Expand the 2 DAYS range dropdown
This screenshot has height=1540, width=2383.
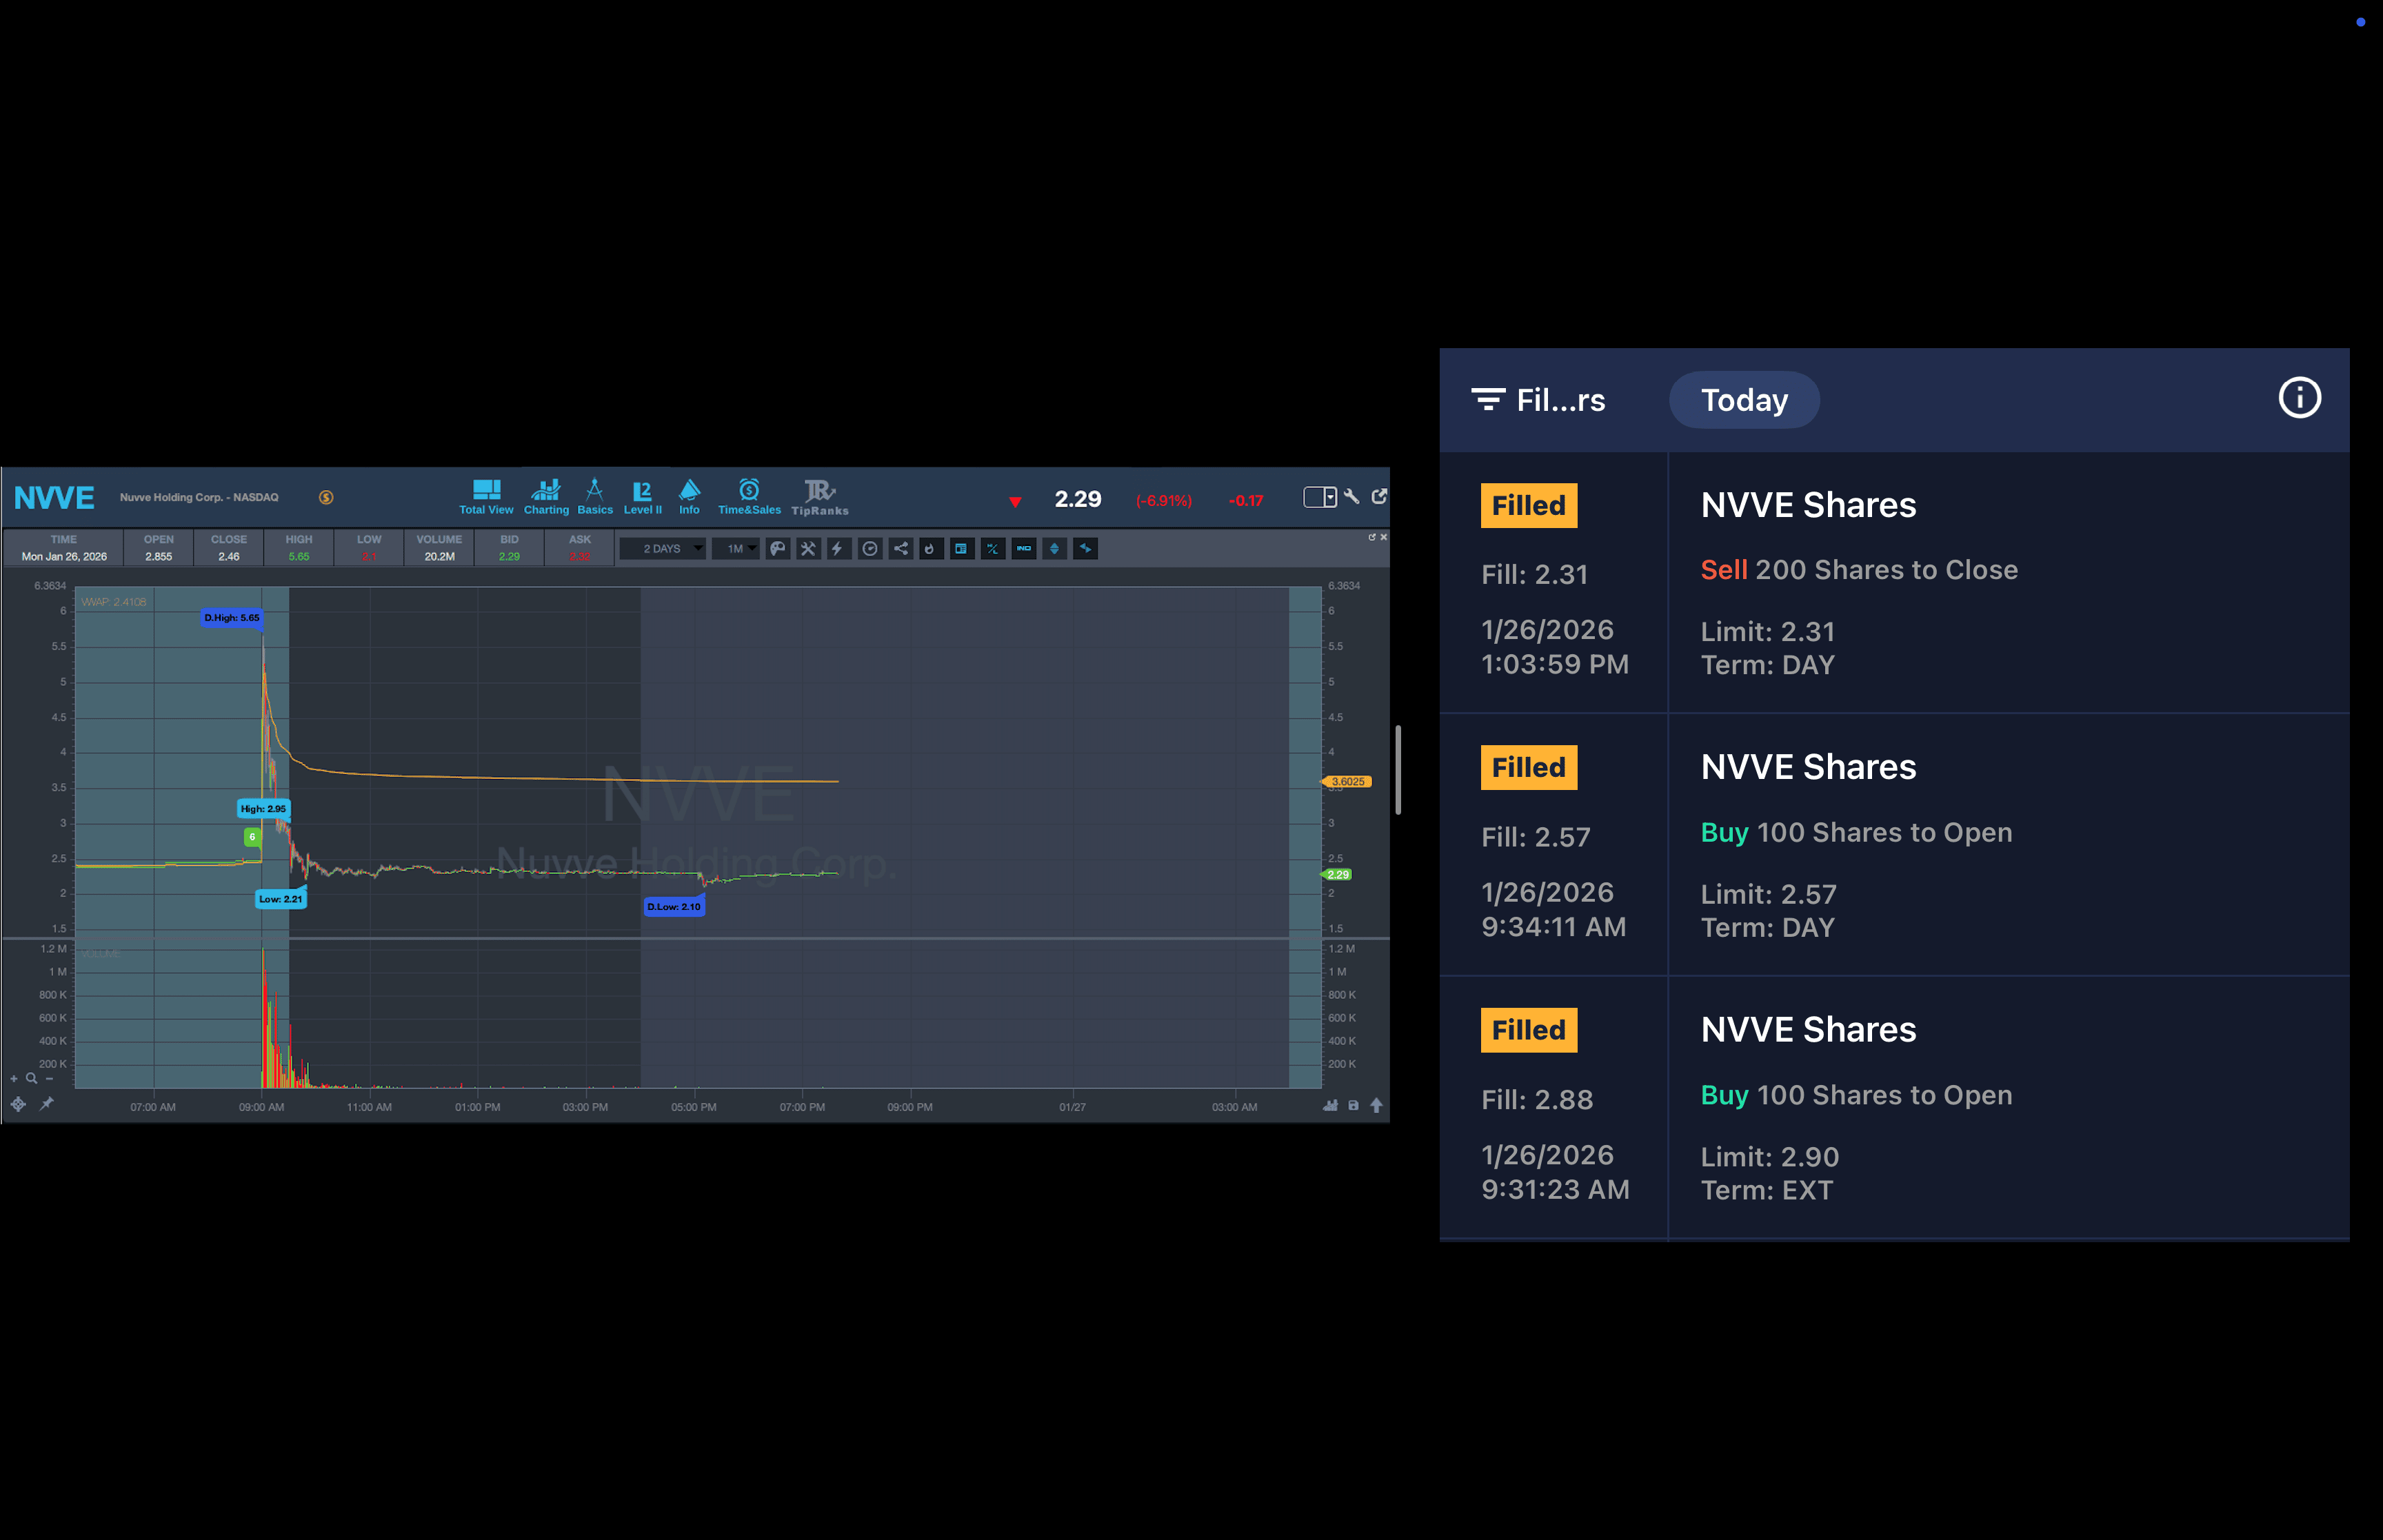click(x=663, y=548)
